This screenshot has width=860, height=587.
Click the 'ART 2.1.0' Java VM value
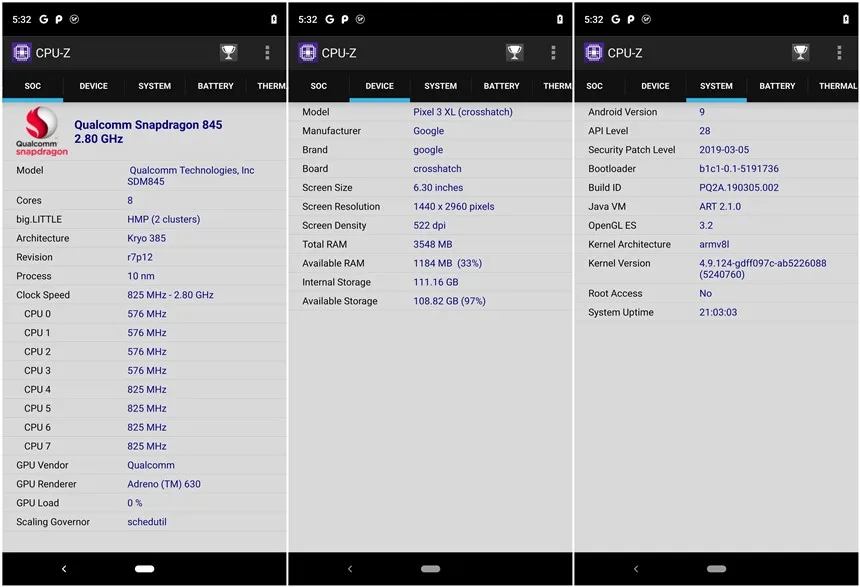coord(720,207)
